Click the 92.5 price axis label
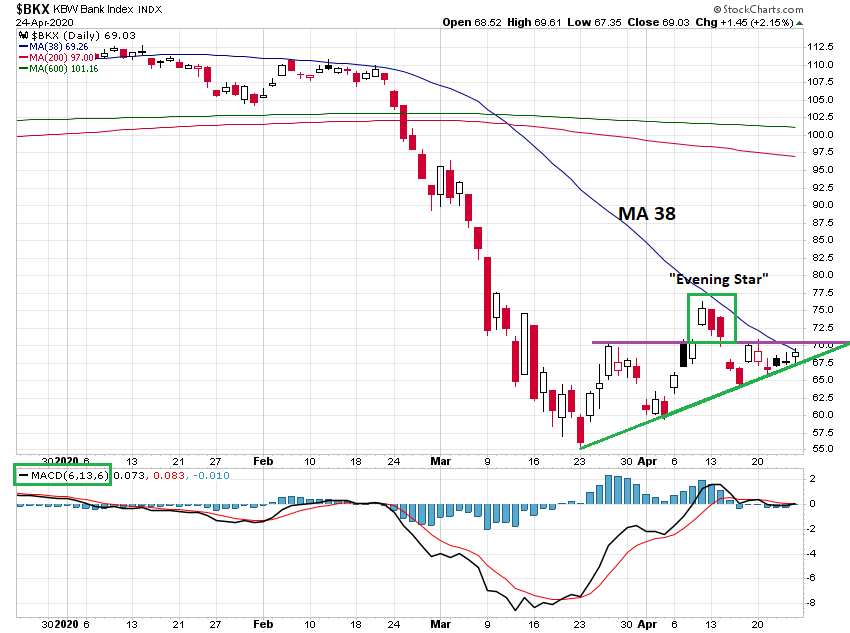 point(823,188)
